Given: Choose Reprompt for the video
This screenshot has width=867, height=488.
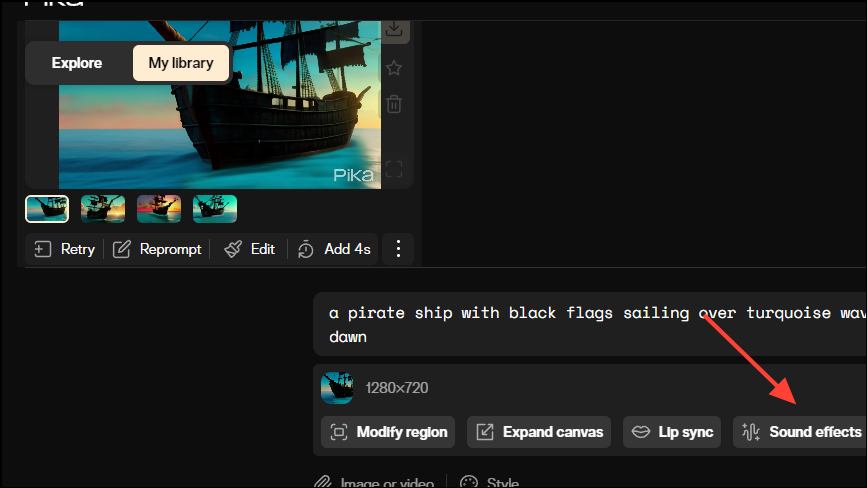Looking at the screenshot, I should [x=157, y=249].
